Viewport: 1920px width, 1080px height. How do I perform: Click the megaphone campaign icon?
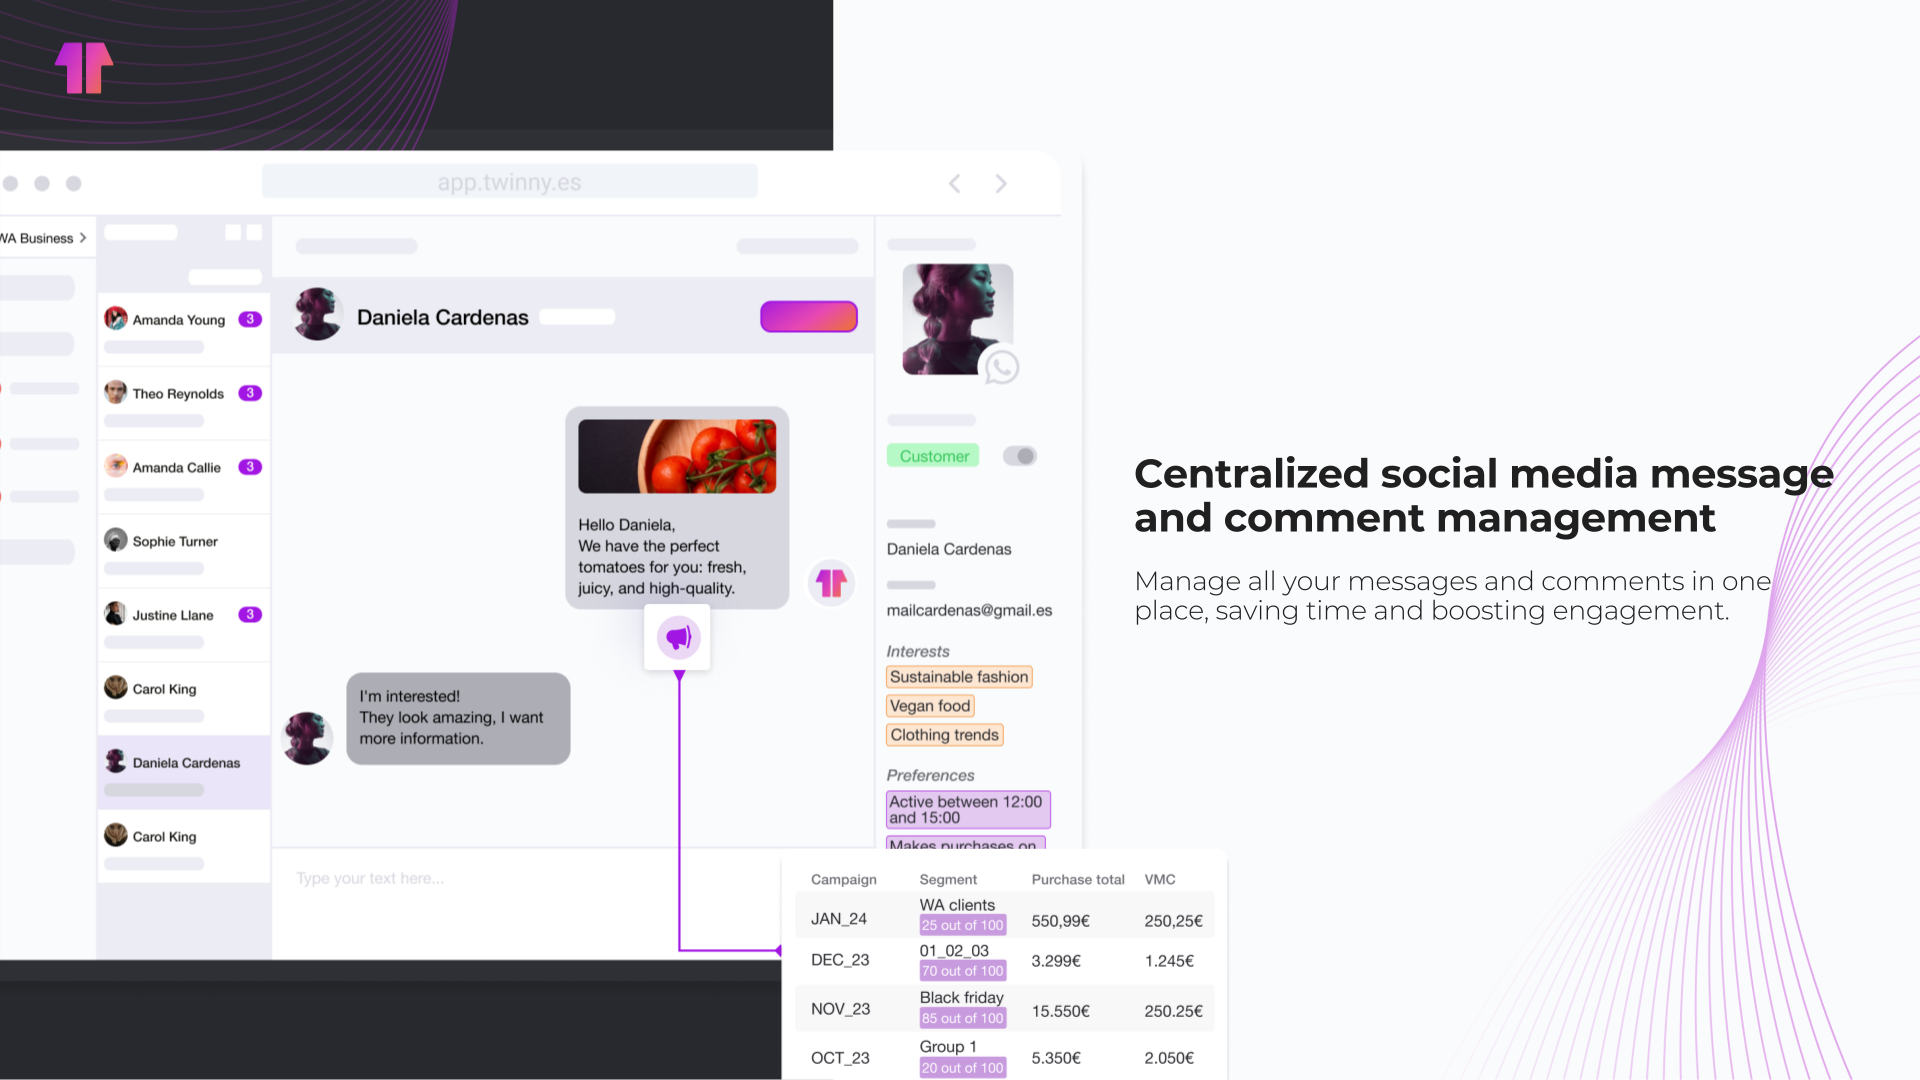(678, 637)
